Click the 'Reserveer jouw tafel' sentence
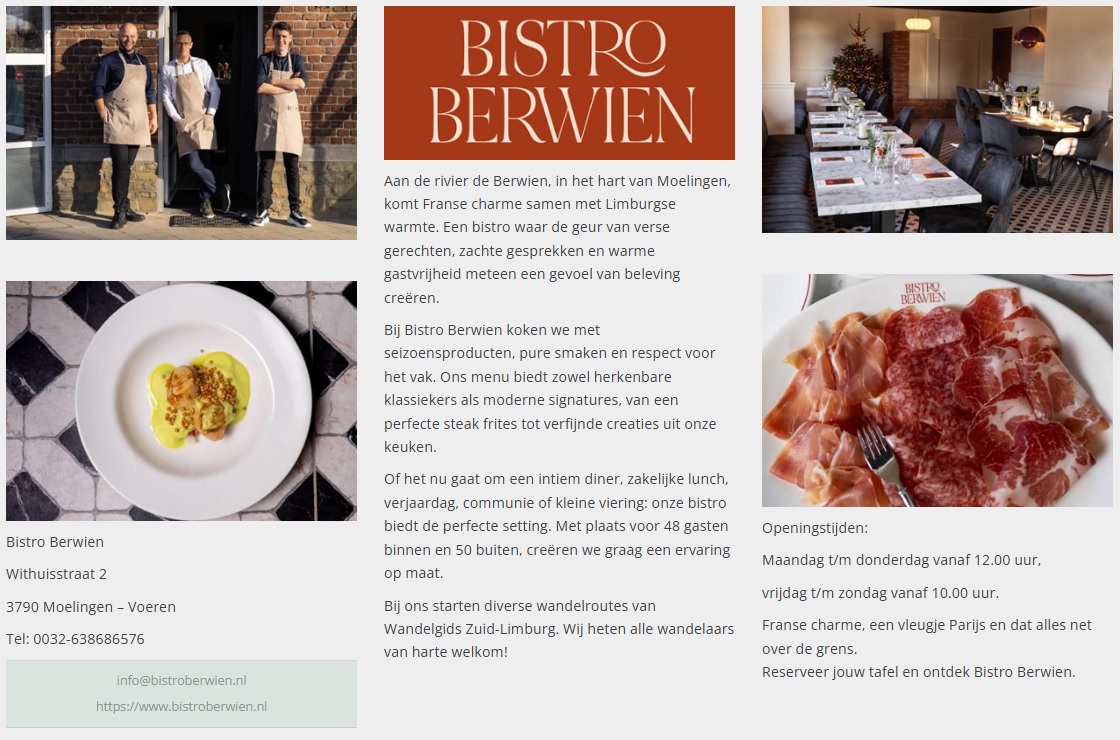1120x740 pixels. (x=919, y=671)
